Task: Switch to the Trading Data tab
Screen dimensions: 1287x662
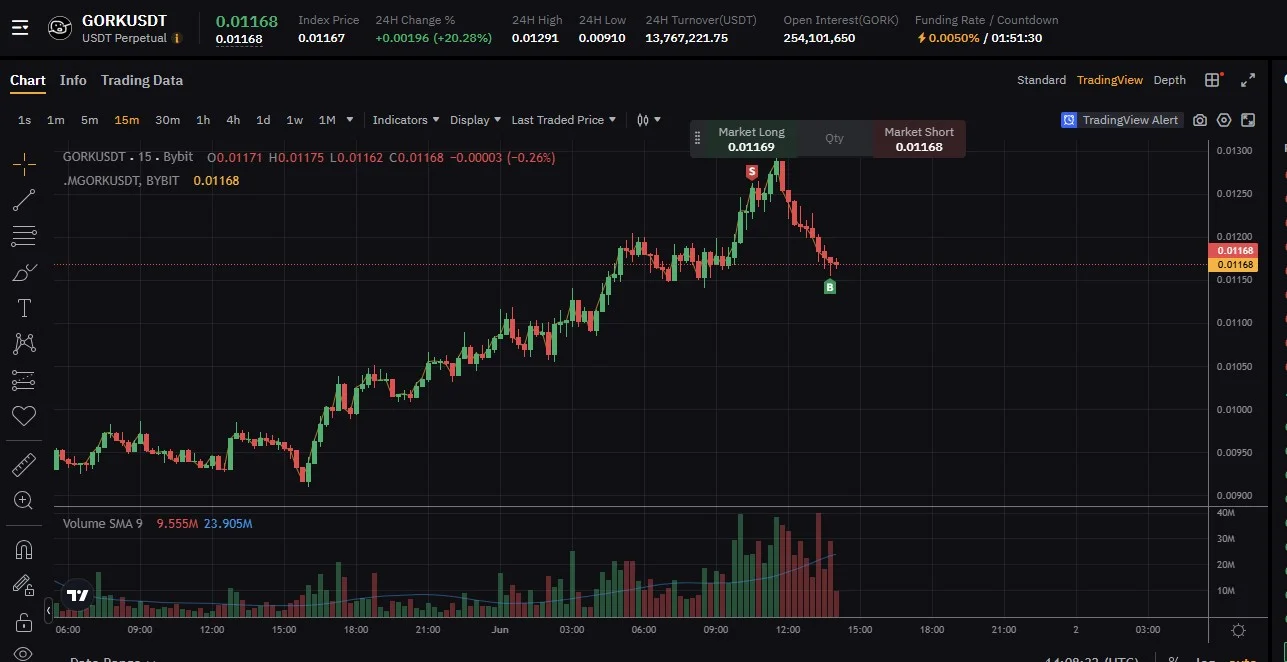Action: click(x=141, y=80)
